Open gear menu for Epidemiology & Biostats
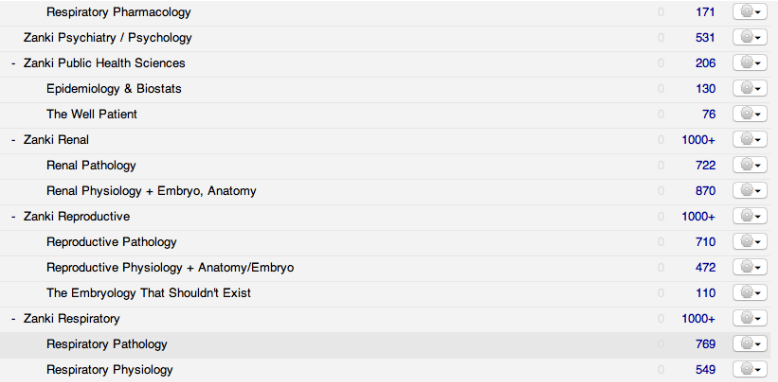778x382 pixels. (x=750, y=89)
